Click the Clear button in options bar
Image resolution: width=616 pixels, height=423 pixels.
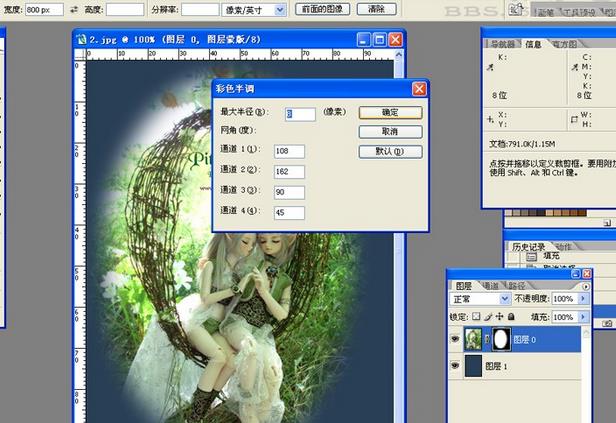376,9
